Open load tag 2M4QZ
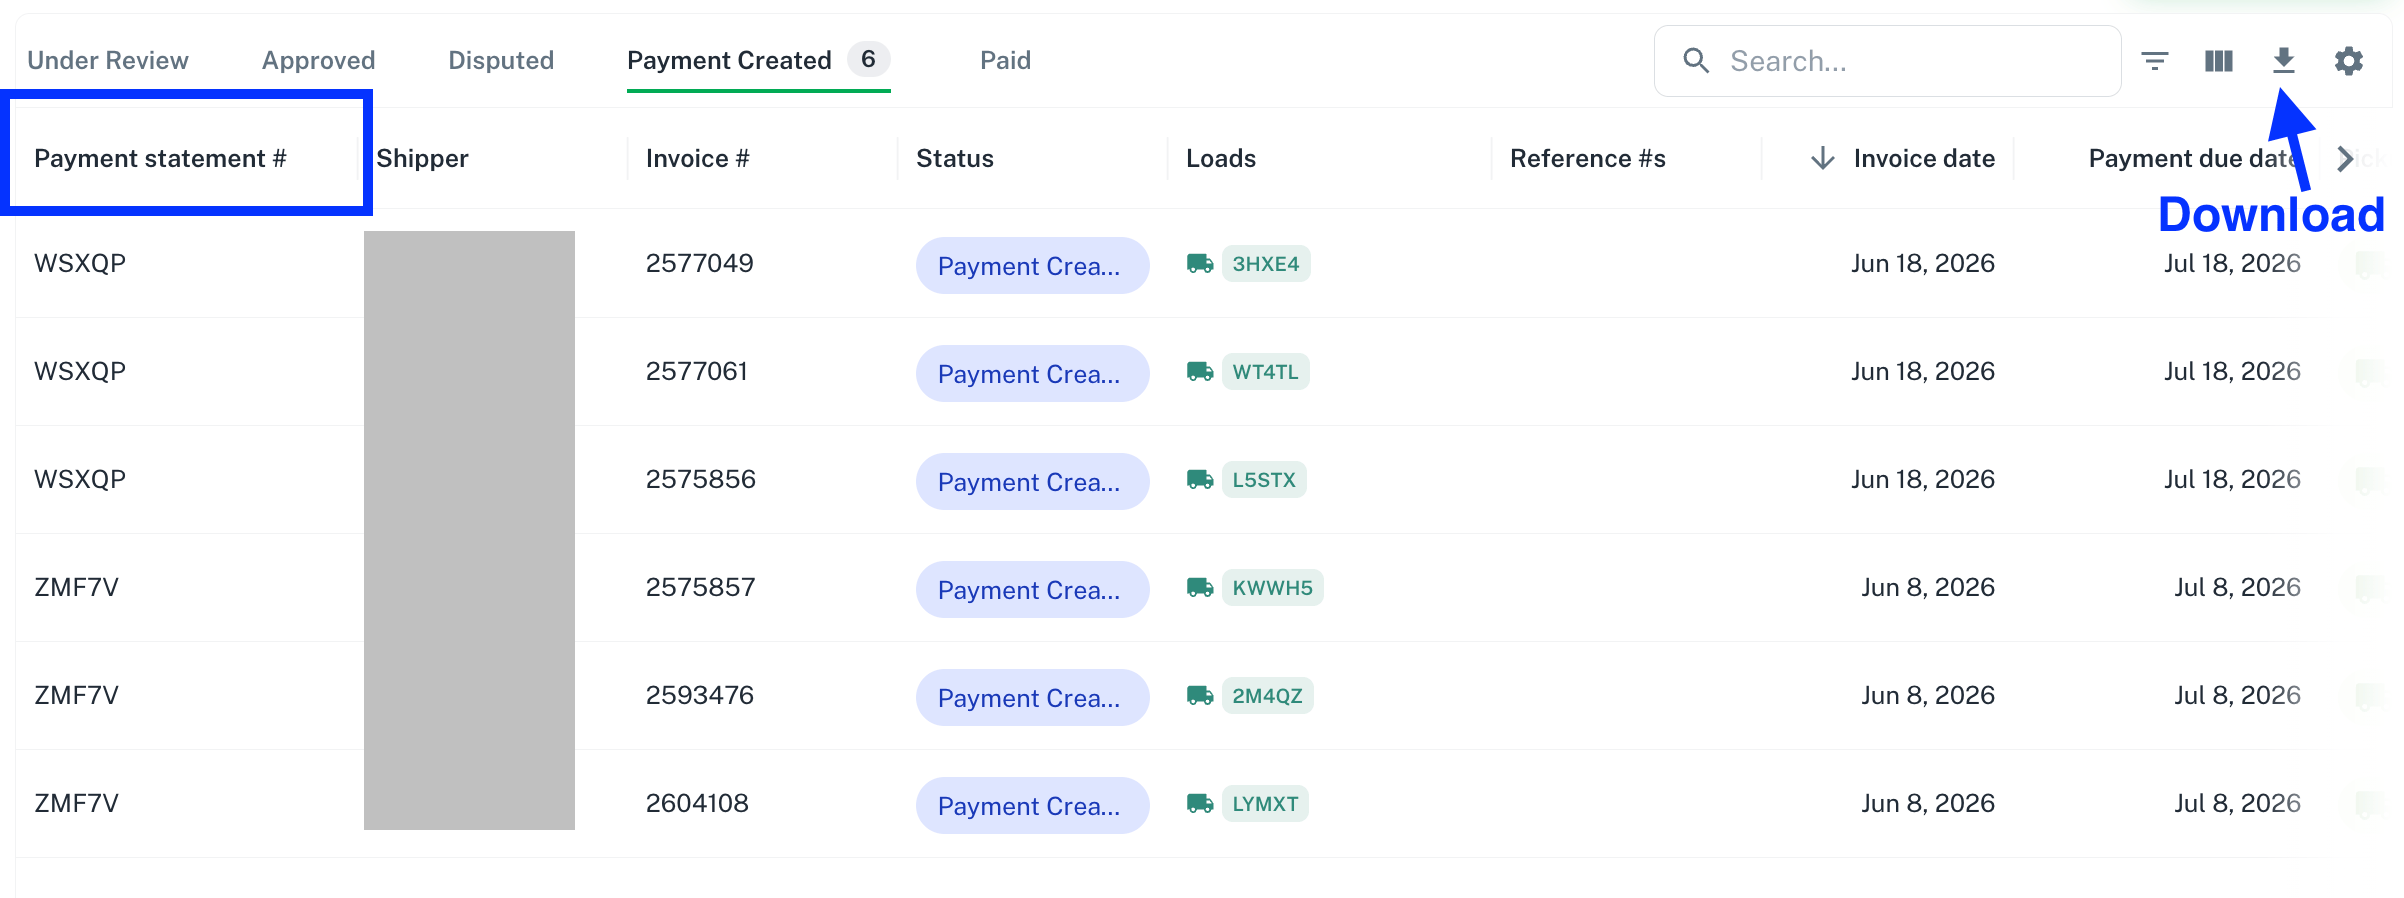Viewport: 2404px width, 898px height. pos(1267,696)
